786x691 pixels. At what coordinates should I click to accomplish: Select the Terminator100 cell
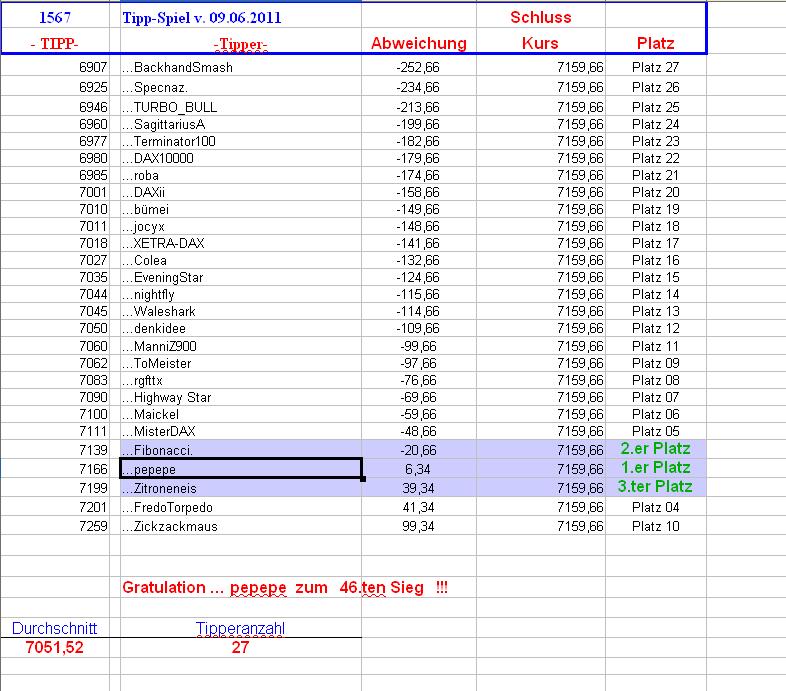241,141
